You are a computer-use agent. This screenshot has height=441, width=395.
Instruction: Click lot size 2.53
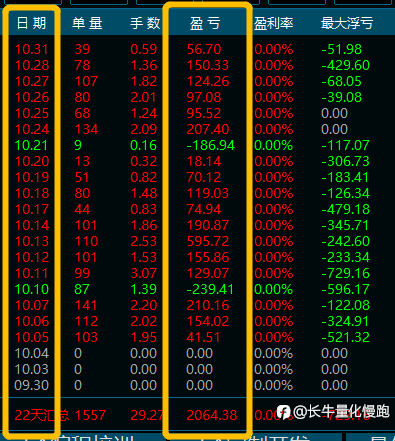coord(144,241)
